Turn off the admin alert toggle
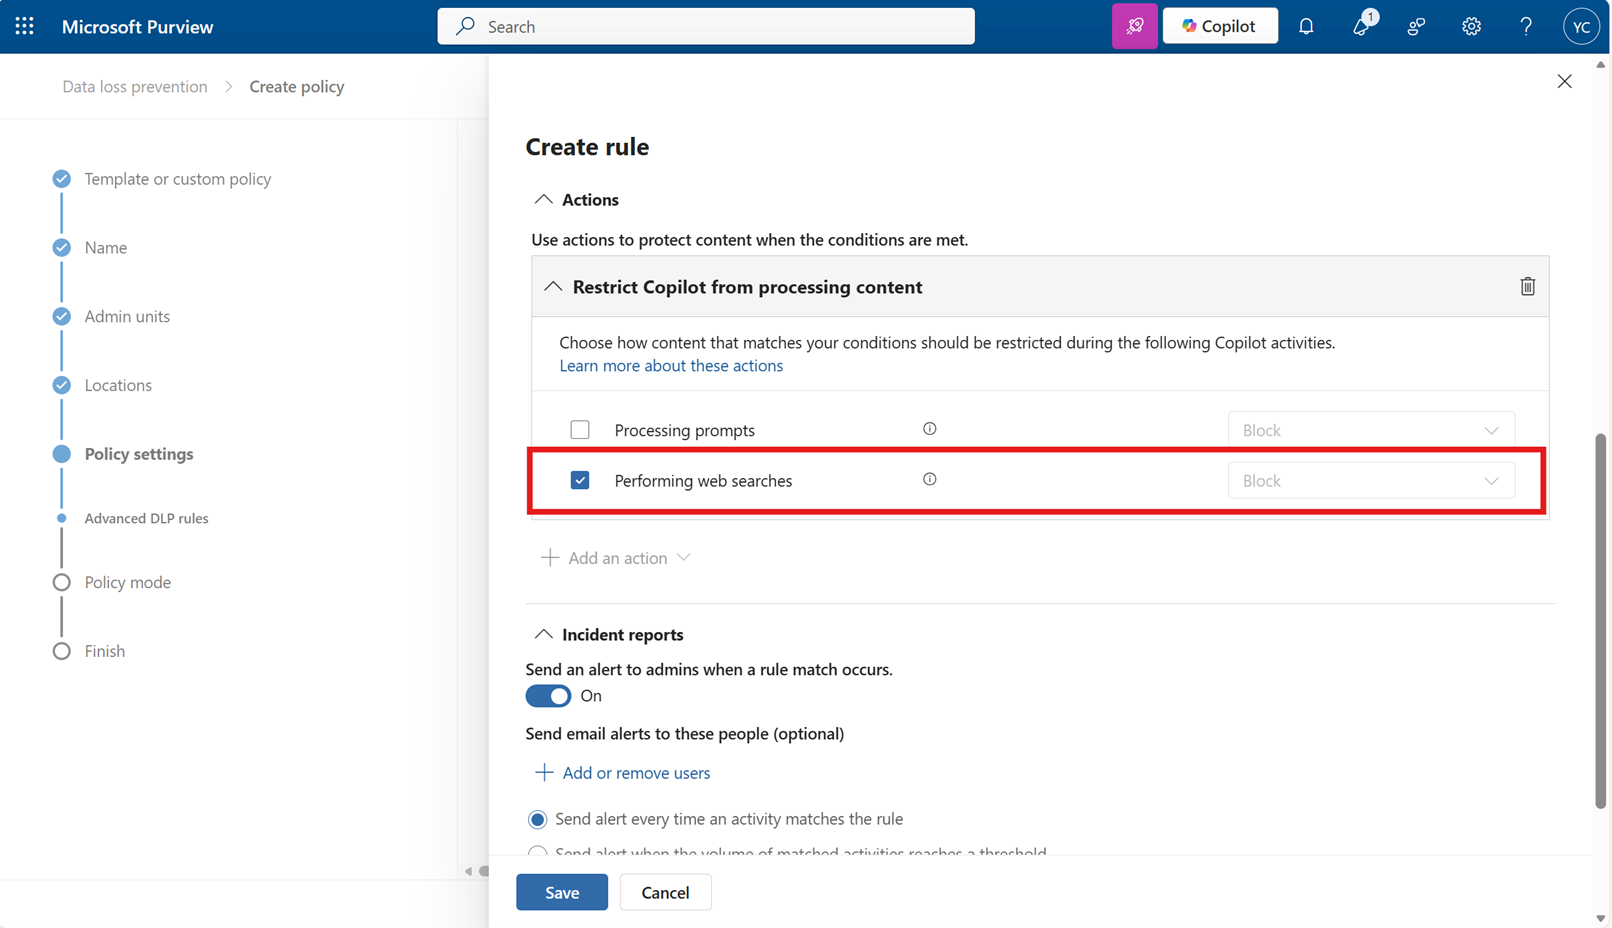 tap(548, 695)
